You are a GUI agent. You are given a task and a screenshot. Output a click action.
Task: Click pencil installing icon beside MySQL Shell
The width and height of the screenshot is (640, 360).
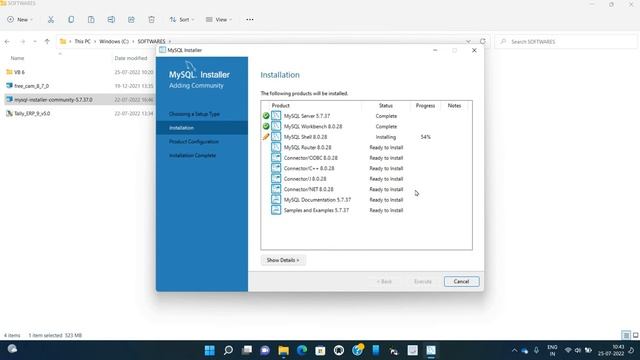click(x=266, y=137)
